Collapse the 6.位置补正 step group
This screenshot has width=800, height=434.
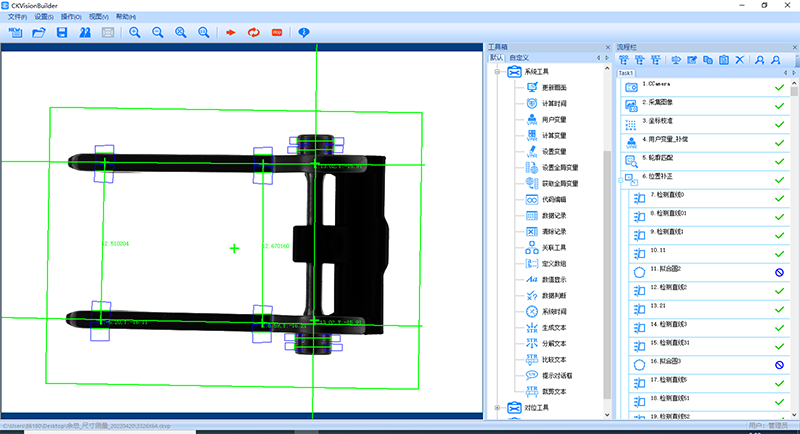pyautogui.click(x=621, y=178)
